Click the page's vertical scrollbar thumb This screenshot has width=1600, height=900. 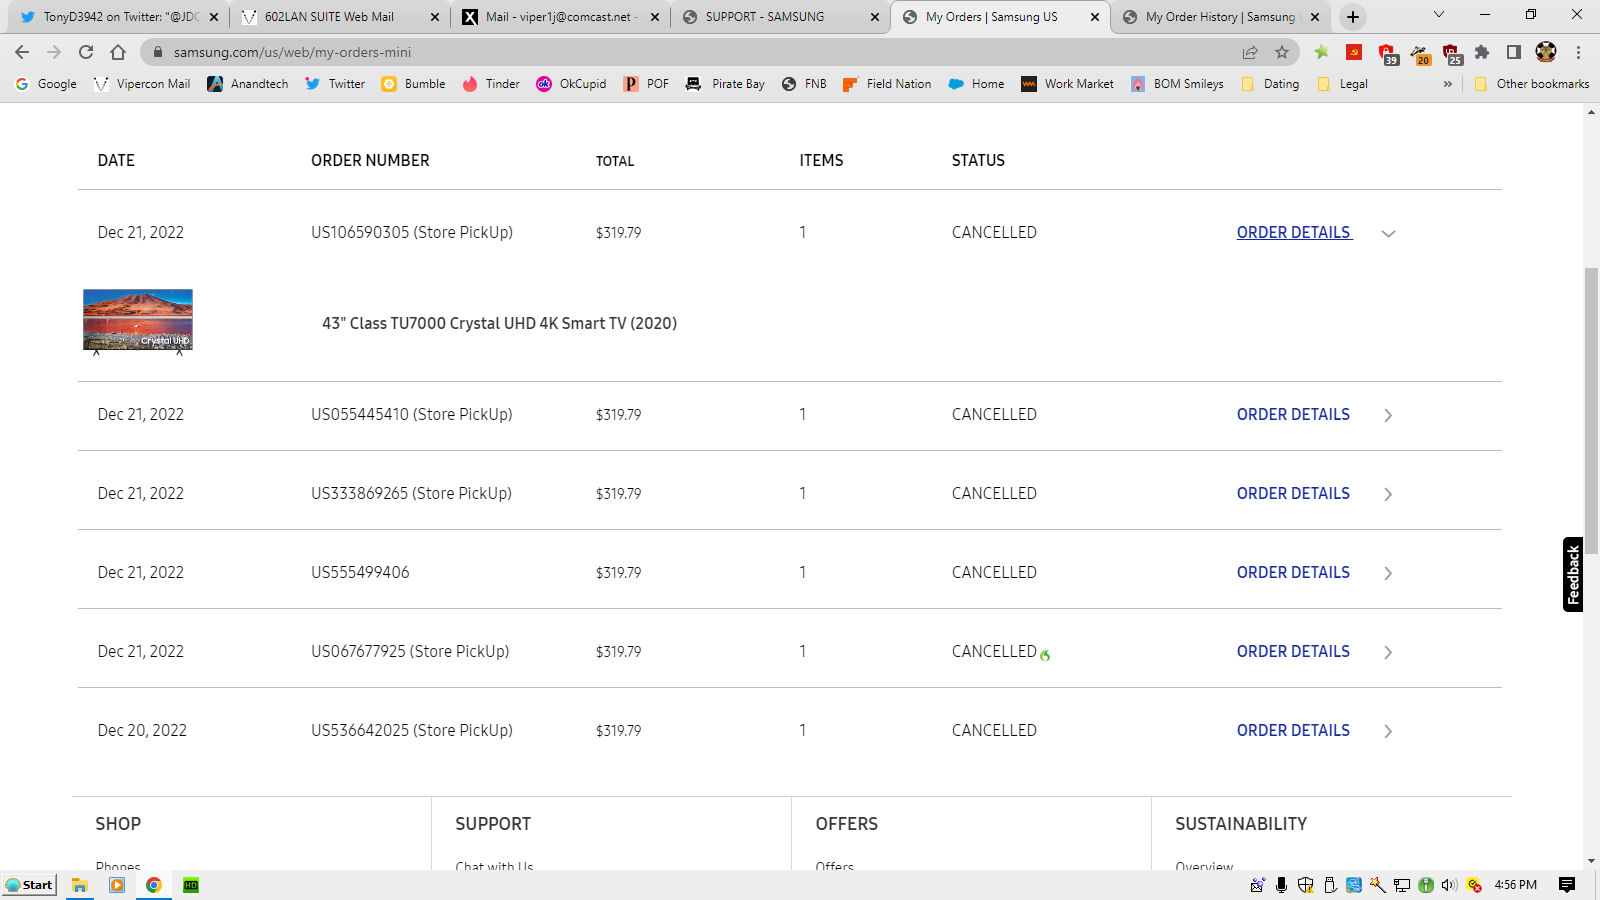1591,410
